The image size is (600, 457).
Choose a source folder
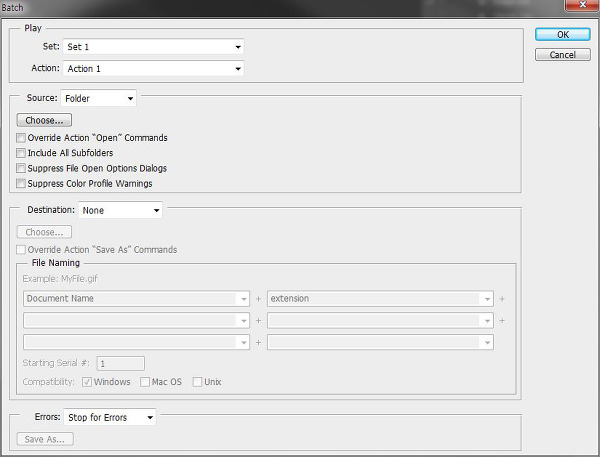click(44, 120)
